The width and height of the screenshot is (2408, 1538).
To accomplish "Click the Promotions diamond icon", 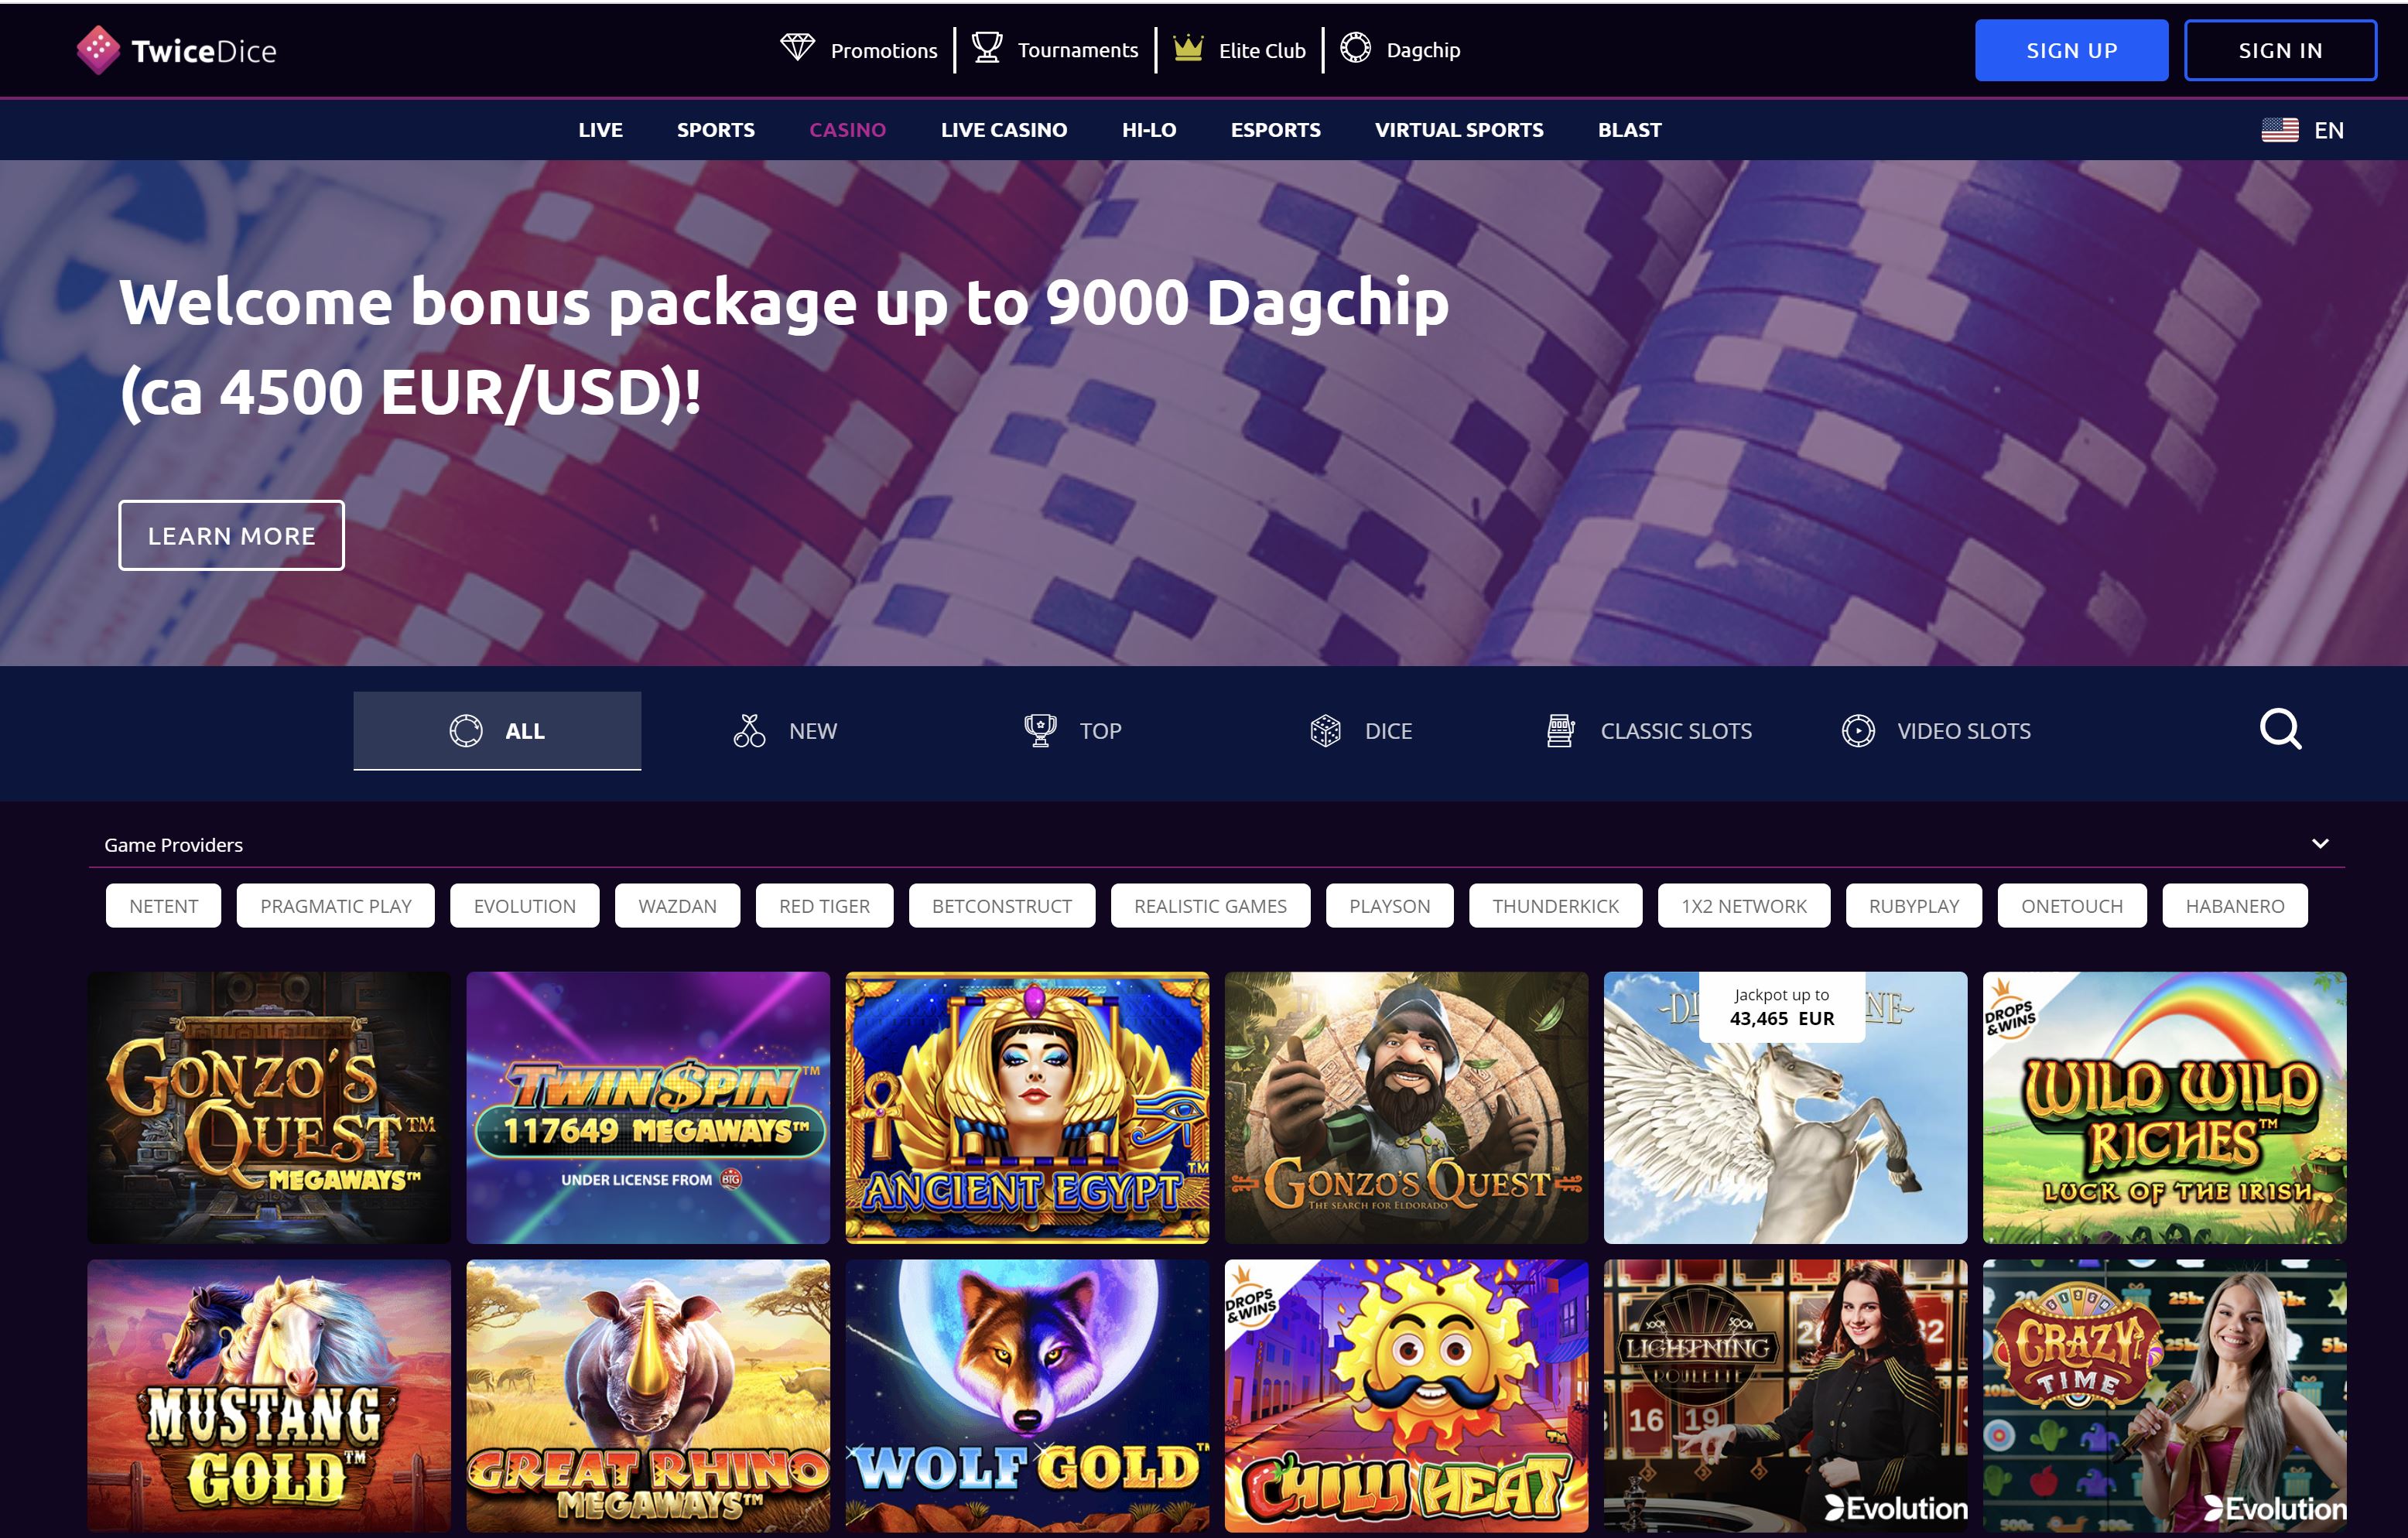I will pyautogui.click(x=797, y=48).
